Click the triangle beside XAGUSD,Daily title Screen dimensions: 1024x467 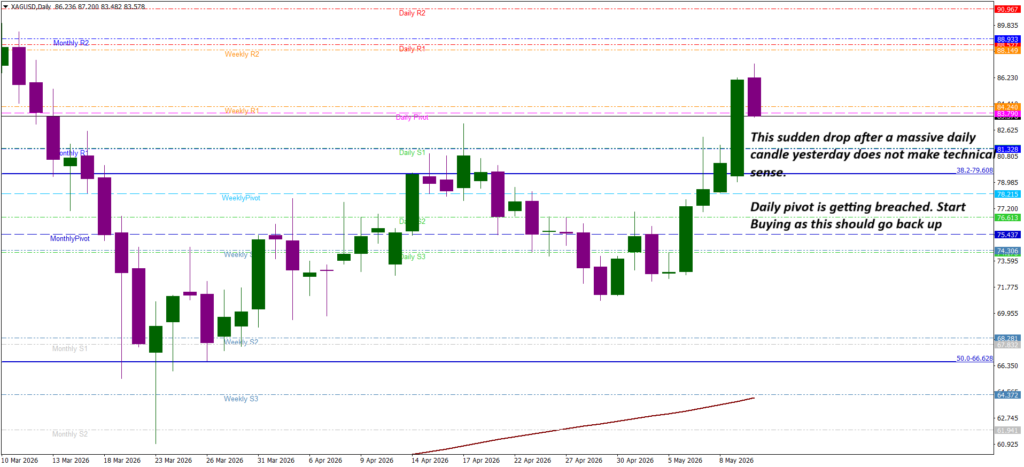(4, 5)
